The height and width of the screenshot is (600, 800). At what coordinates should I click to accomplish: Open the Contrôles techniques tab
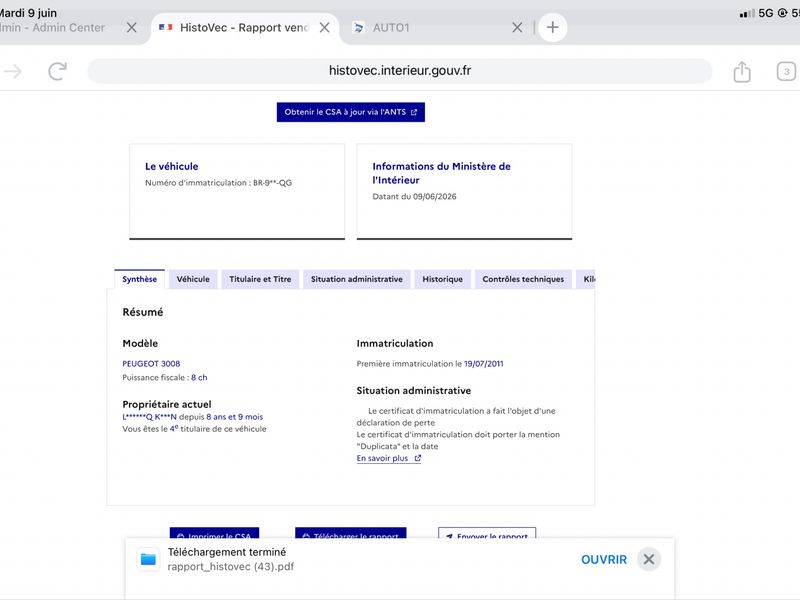click(523, 279)
